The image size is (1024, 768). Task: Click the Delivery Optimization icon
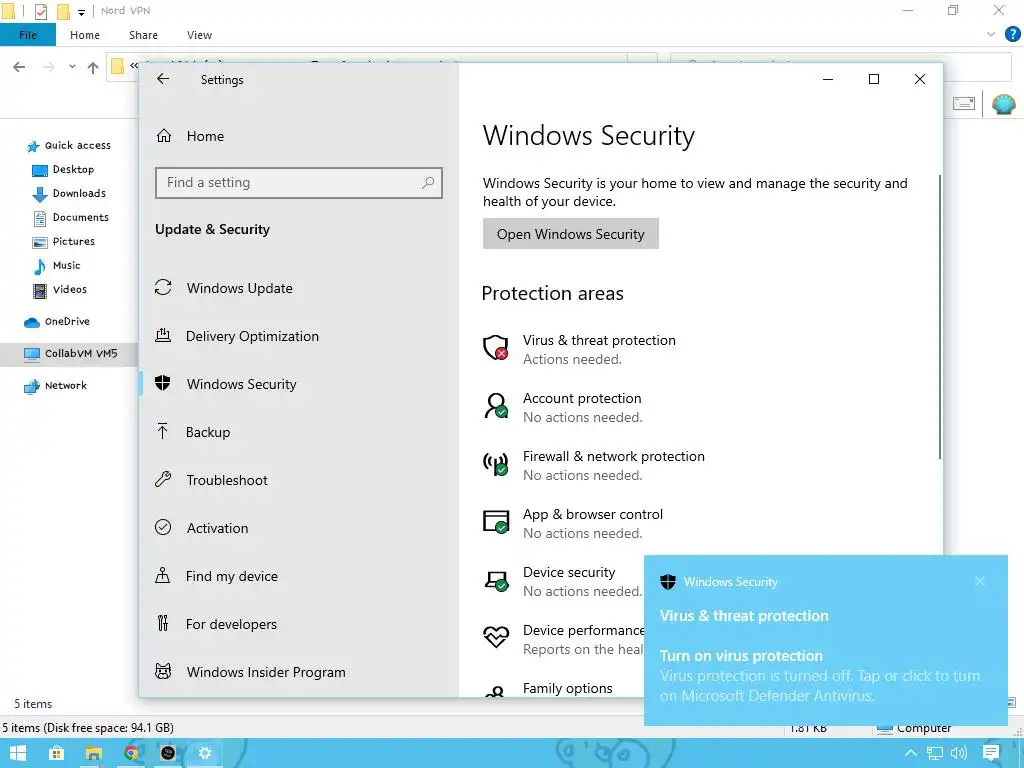[163, 336]
